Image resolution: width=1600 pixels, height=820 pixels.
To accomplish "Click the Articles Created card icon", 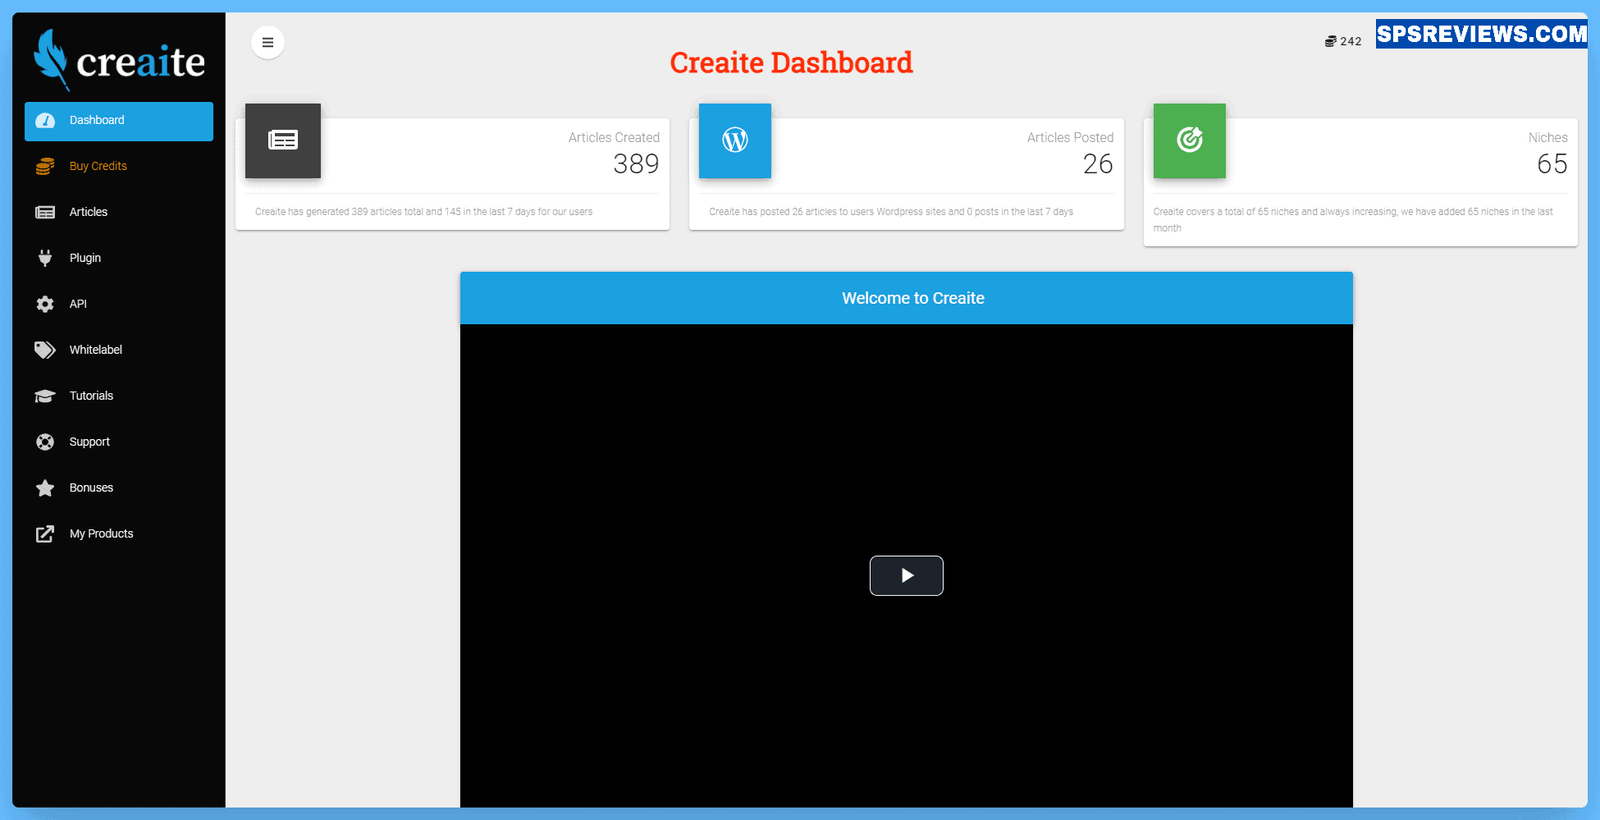I will [283, 141].
